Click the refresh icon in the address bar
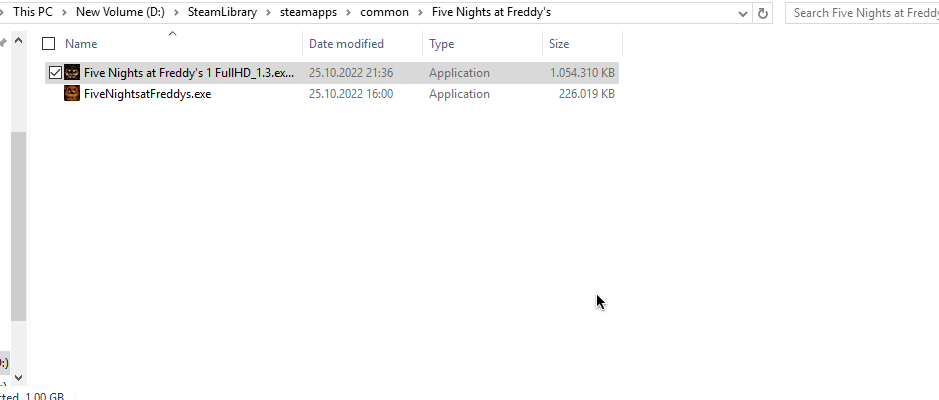939x400 pixels. point(763,13)
